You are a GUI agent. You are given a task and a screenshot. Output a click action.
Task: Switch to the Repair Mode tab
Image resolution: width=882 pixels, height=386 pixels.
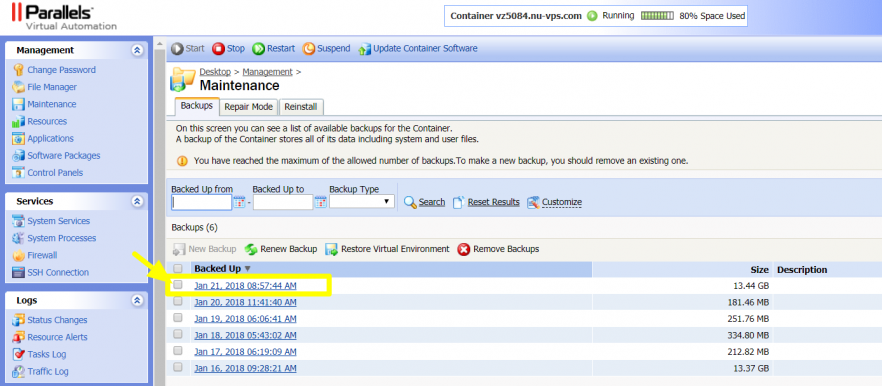pyautogui.click(x=249, y=107)
